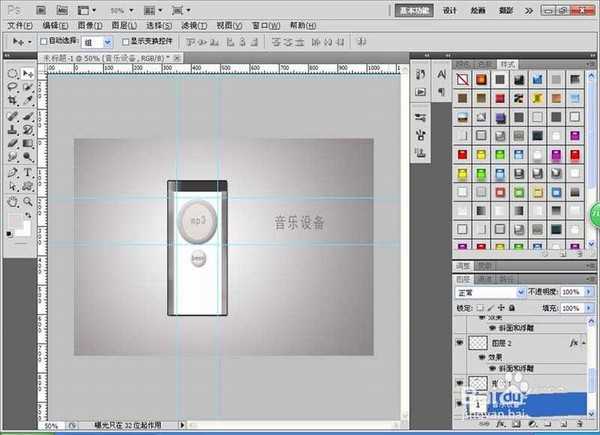Screen dimensions: 600x435
Task: Open 图层(L) menu
Action: pos(124,26)
